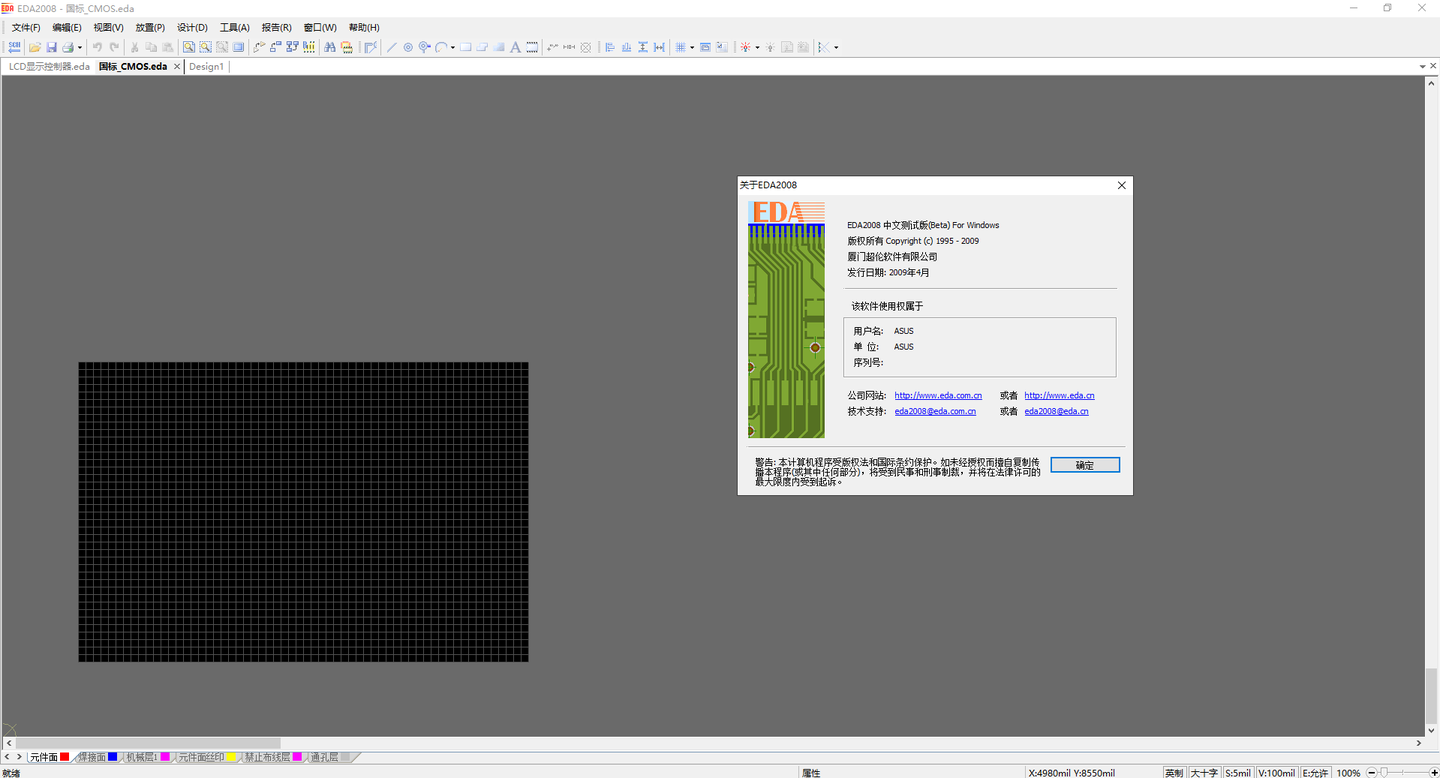Screen dimensions: 1440x778
Task: Open the 视图(V) menu
Action: click(x=109, y=27)
